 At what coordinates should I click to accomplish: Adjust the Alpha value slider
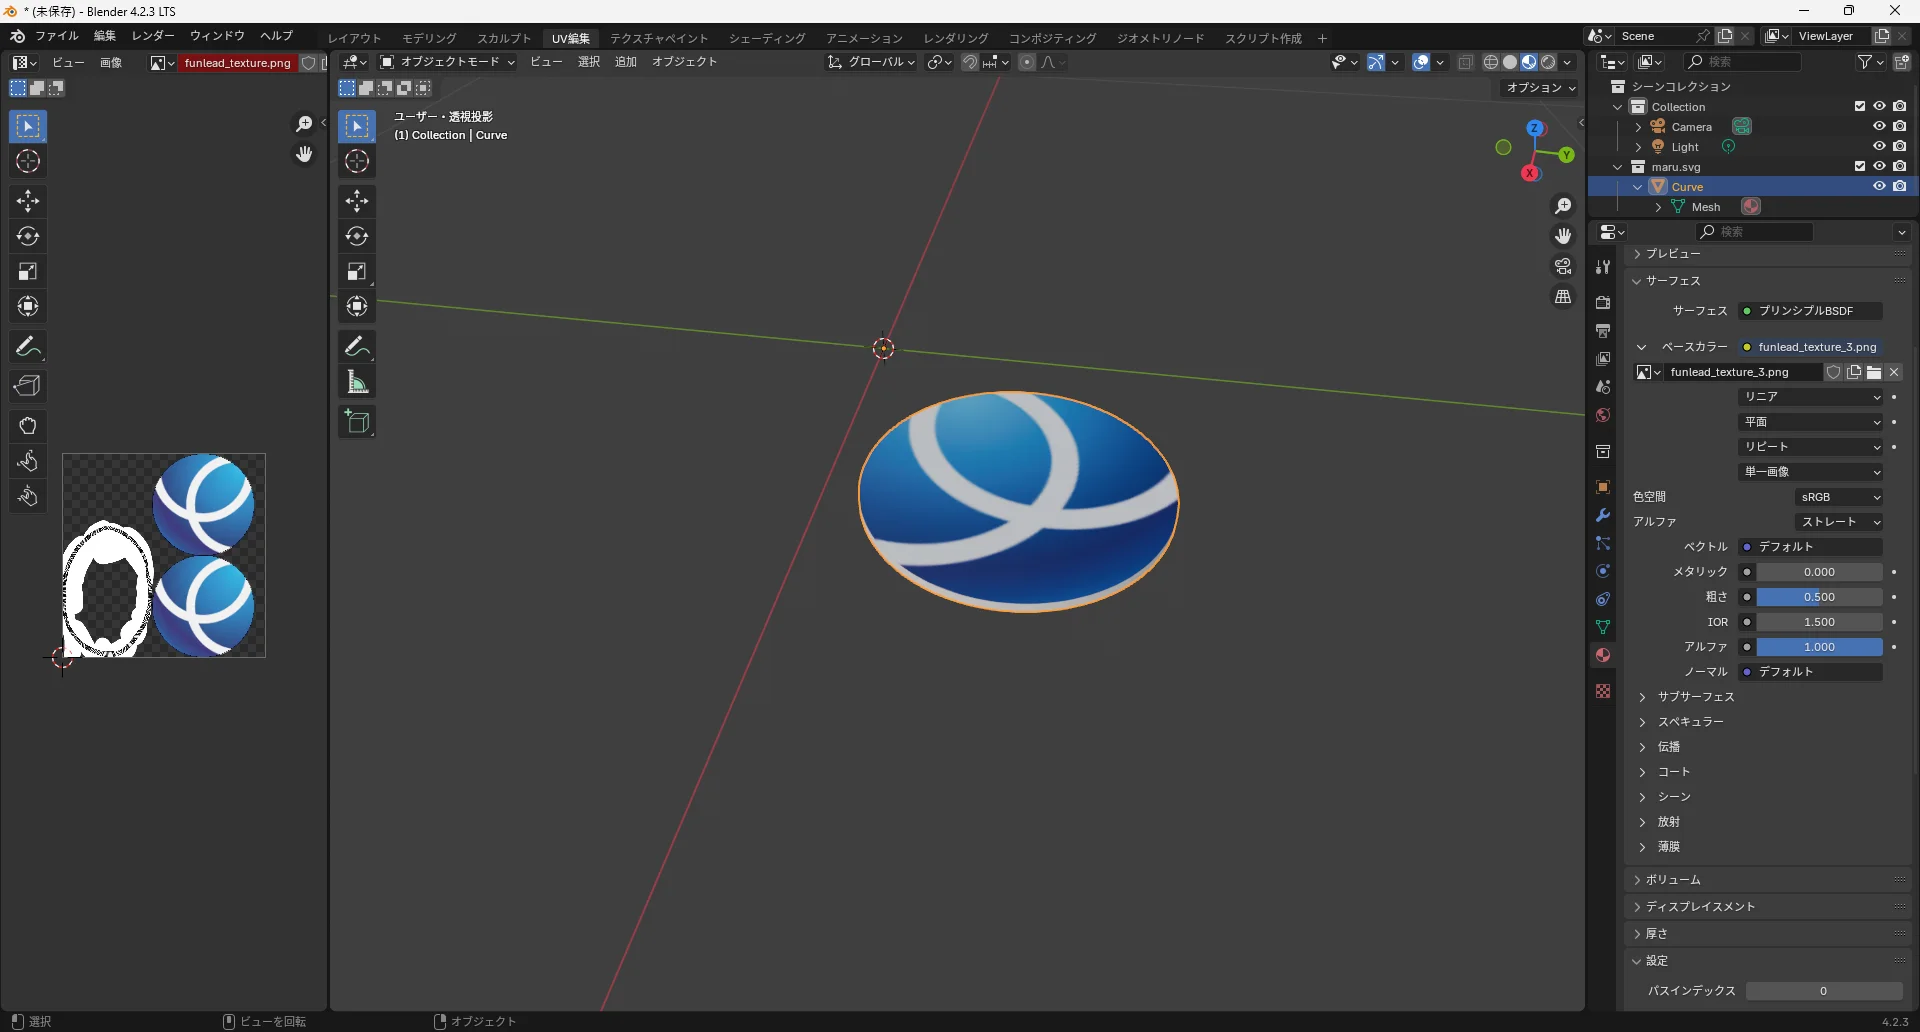[1820, 647]
